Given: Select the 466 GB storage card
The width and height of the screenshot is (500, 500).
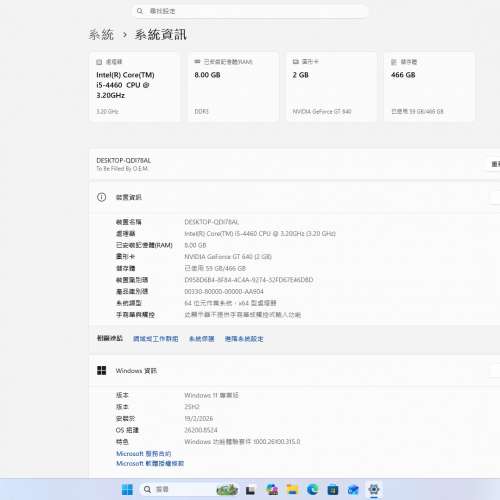Looking at the screenshot, I should point(429,87).
